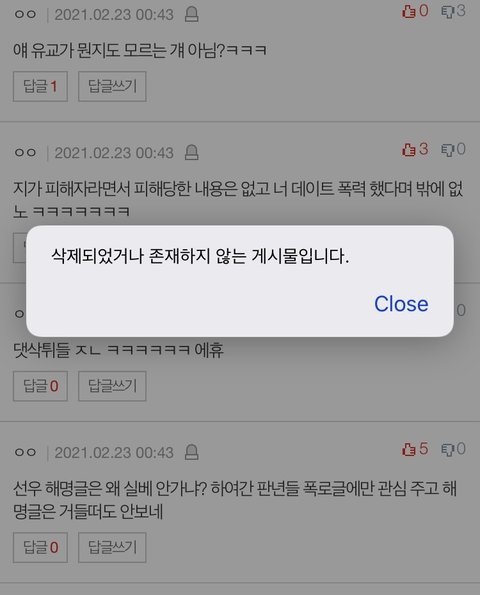Tap the ㅇㅇ author of the second comment

click(x=25, y=153)
